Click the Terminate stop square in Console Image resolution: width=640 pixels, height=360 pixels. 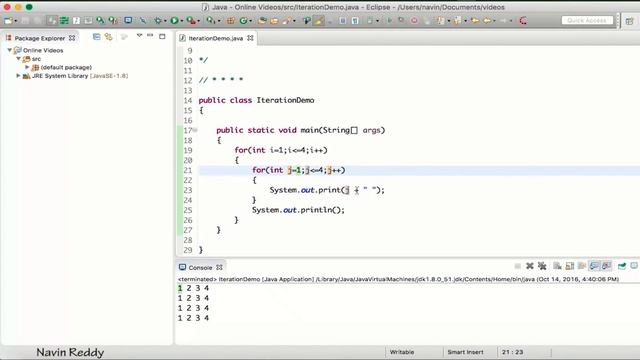click(x=518, y=266)
